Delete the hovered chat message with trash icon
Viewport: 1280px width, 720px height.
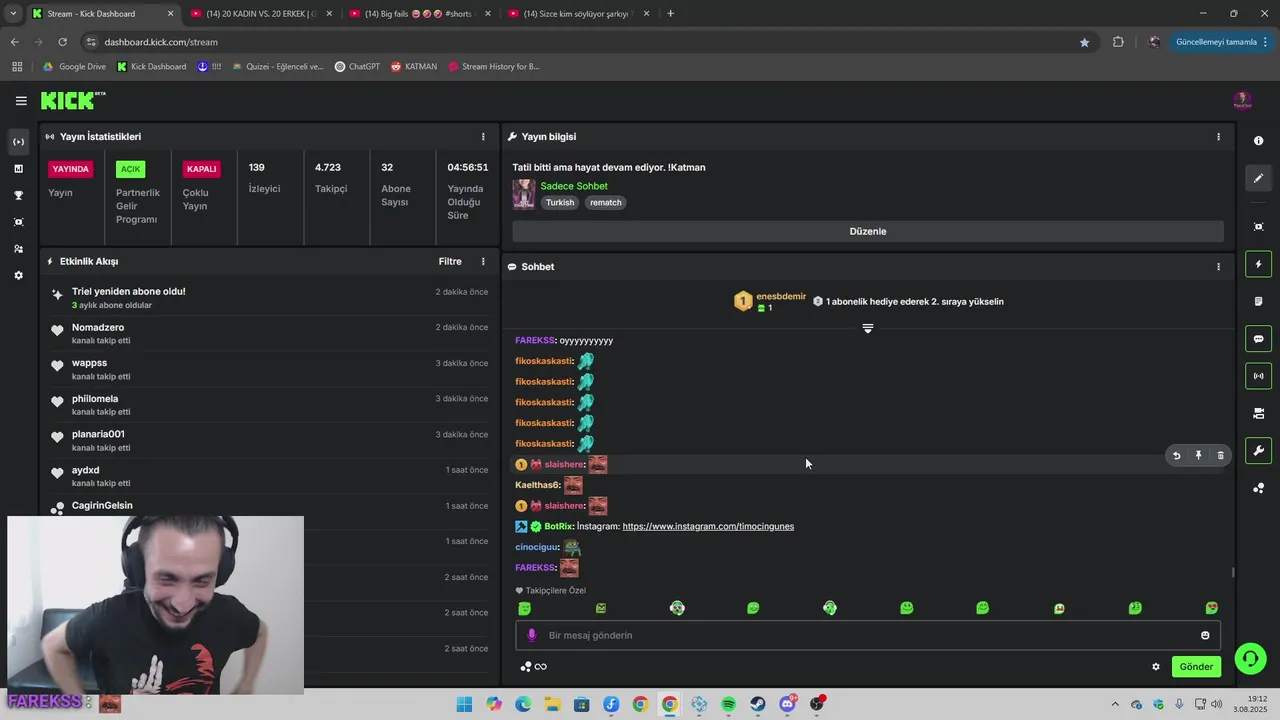[x=1220, y=456]
